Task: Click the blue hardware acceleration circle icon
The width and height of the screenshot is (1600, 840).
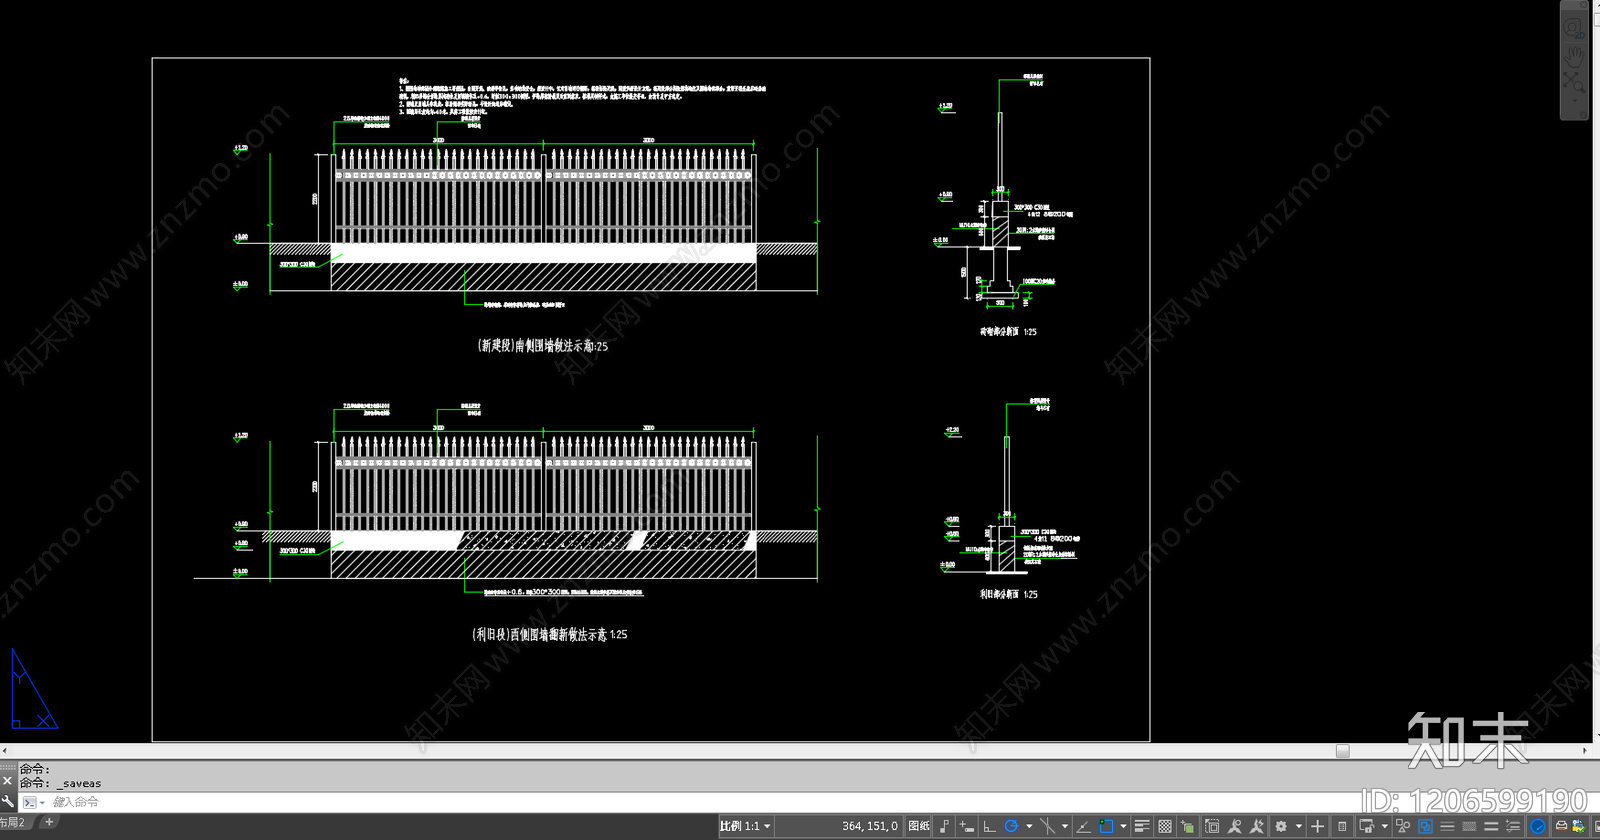Action: pyautogui.click(x=1537, y=826)
